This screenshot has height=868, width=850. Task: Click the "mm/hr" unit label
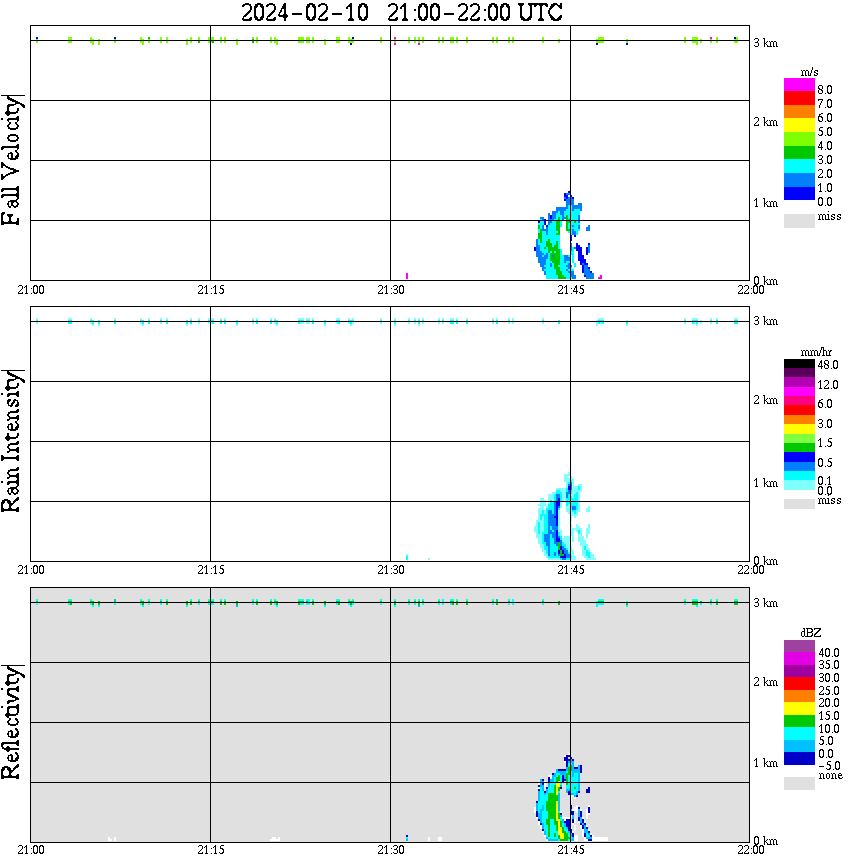pyautogui.click(x=815, y=352)
